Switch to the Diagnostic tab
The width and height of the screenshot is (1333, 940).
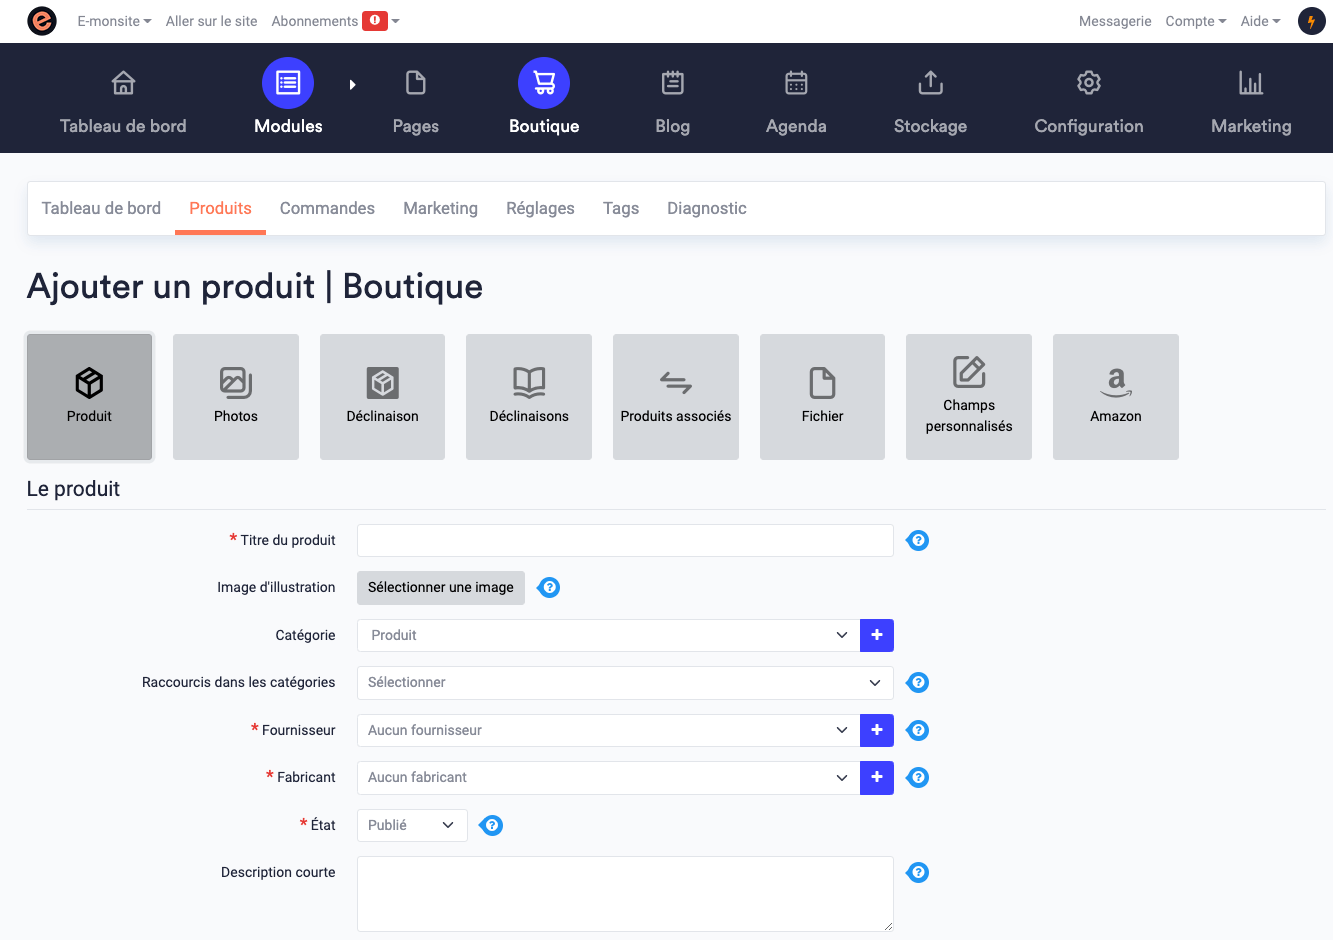[x=707, y=208]
